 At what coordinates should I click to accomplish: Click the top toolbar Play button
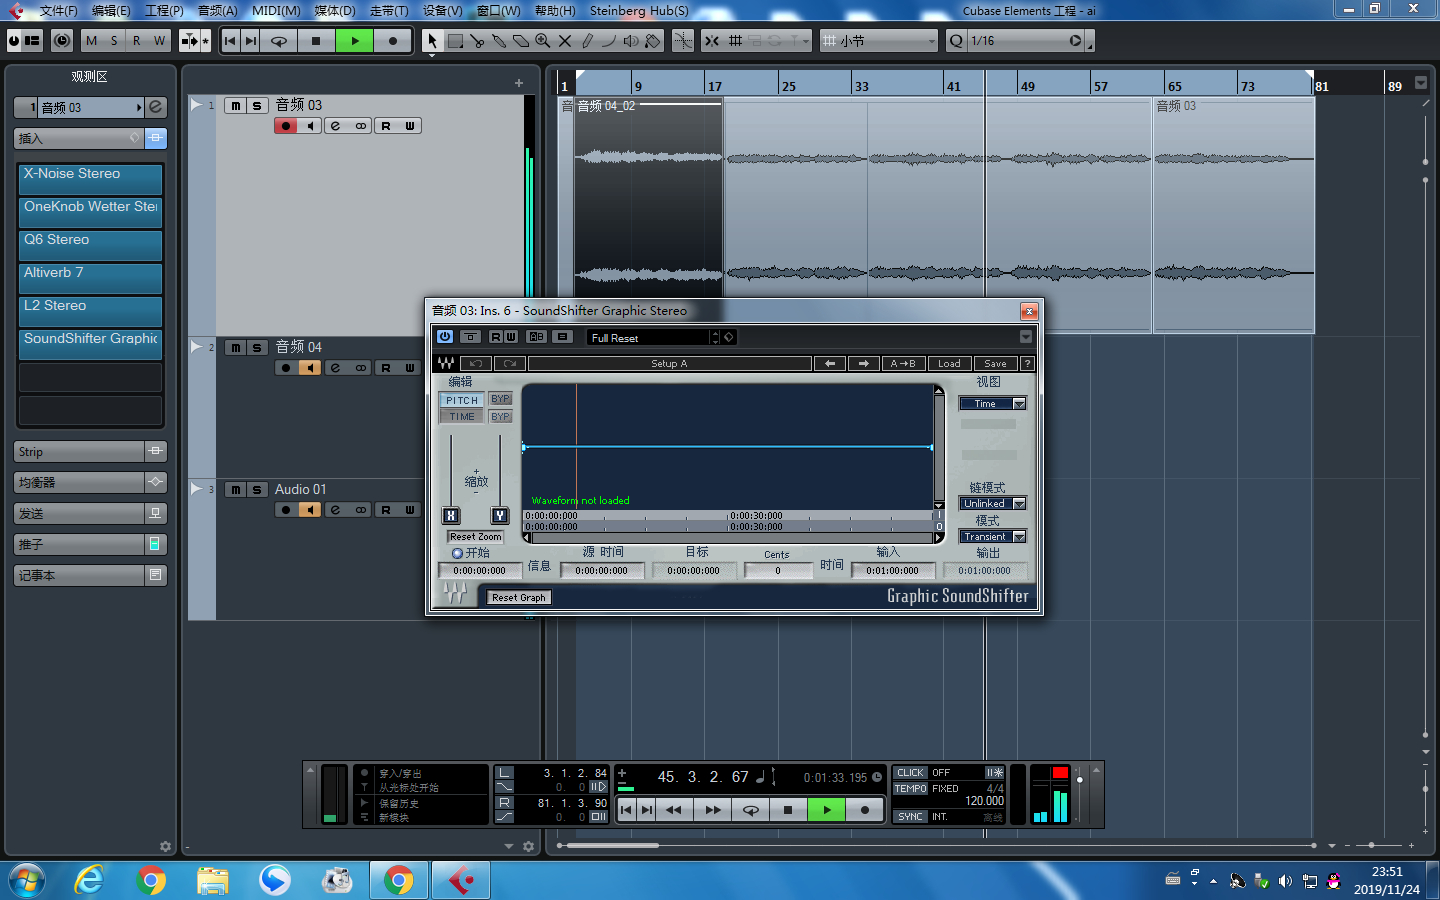pyautogui.click(x=354, y=41)
